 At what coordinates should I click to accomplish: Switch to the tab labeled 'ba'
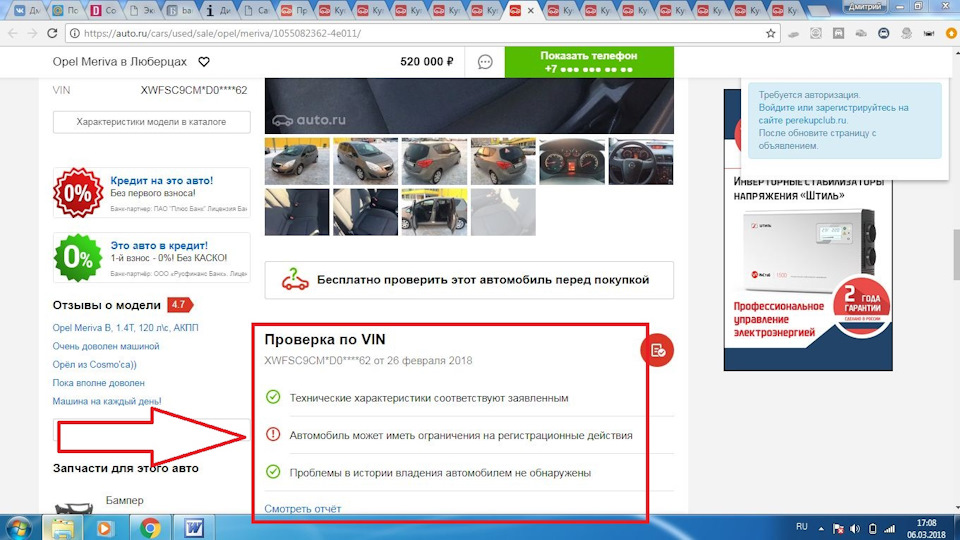[178, 10]
